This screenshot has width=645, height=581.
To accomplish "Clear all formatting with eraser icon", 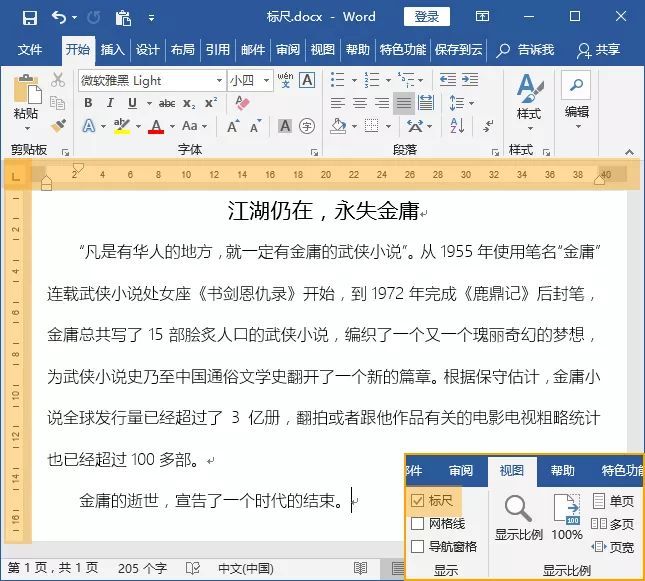I will point(242,103).
